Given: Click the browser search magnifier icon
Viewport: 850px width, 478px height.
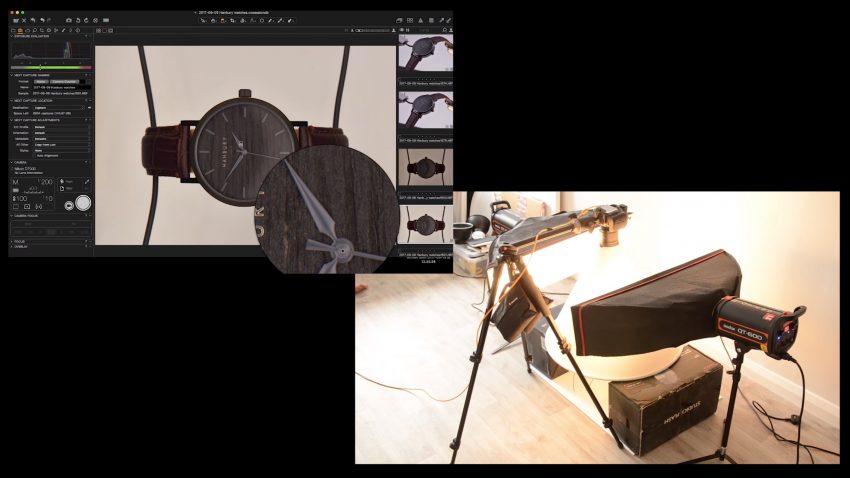Looking at the screenshot, I should coord(445,30).
